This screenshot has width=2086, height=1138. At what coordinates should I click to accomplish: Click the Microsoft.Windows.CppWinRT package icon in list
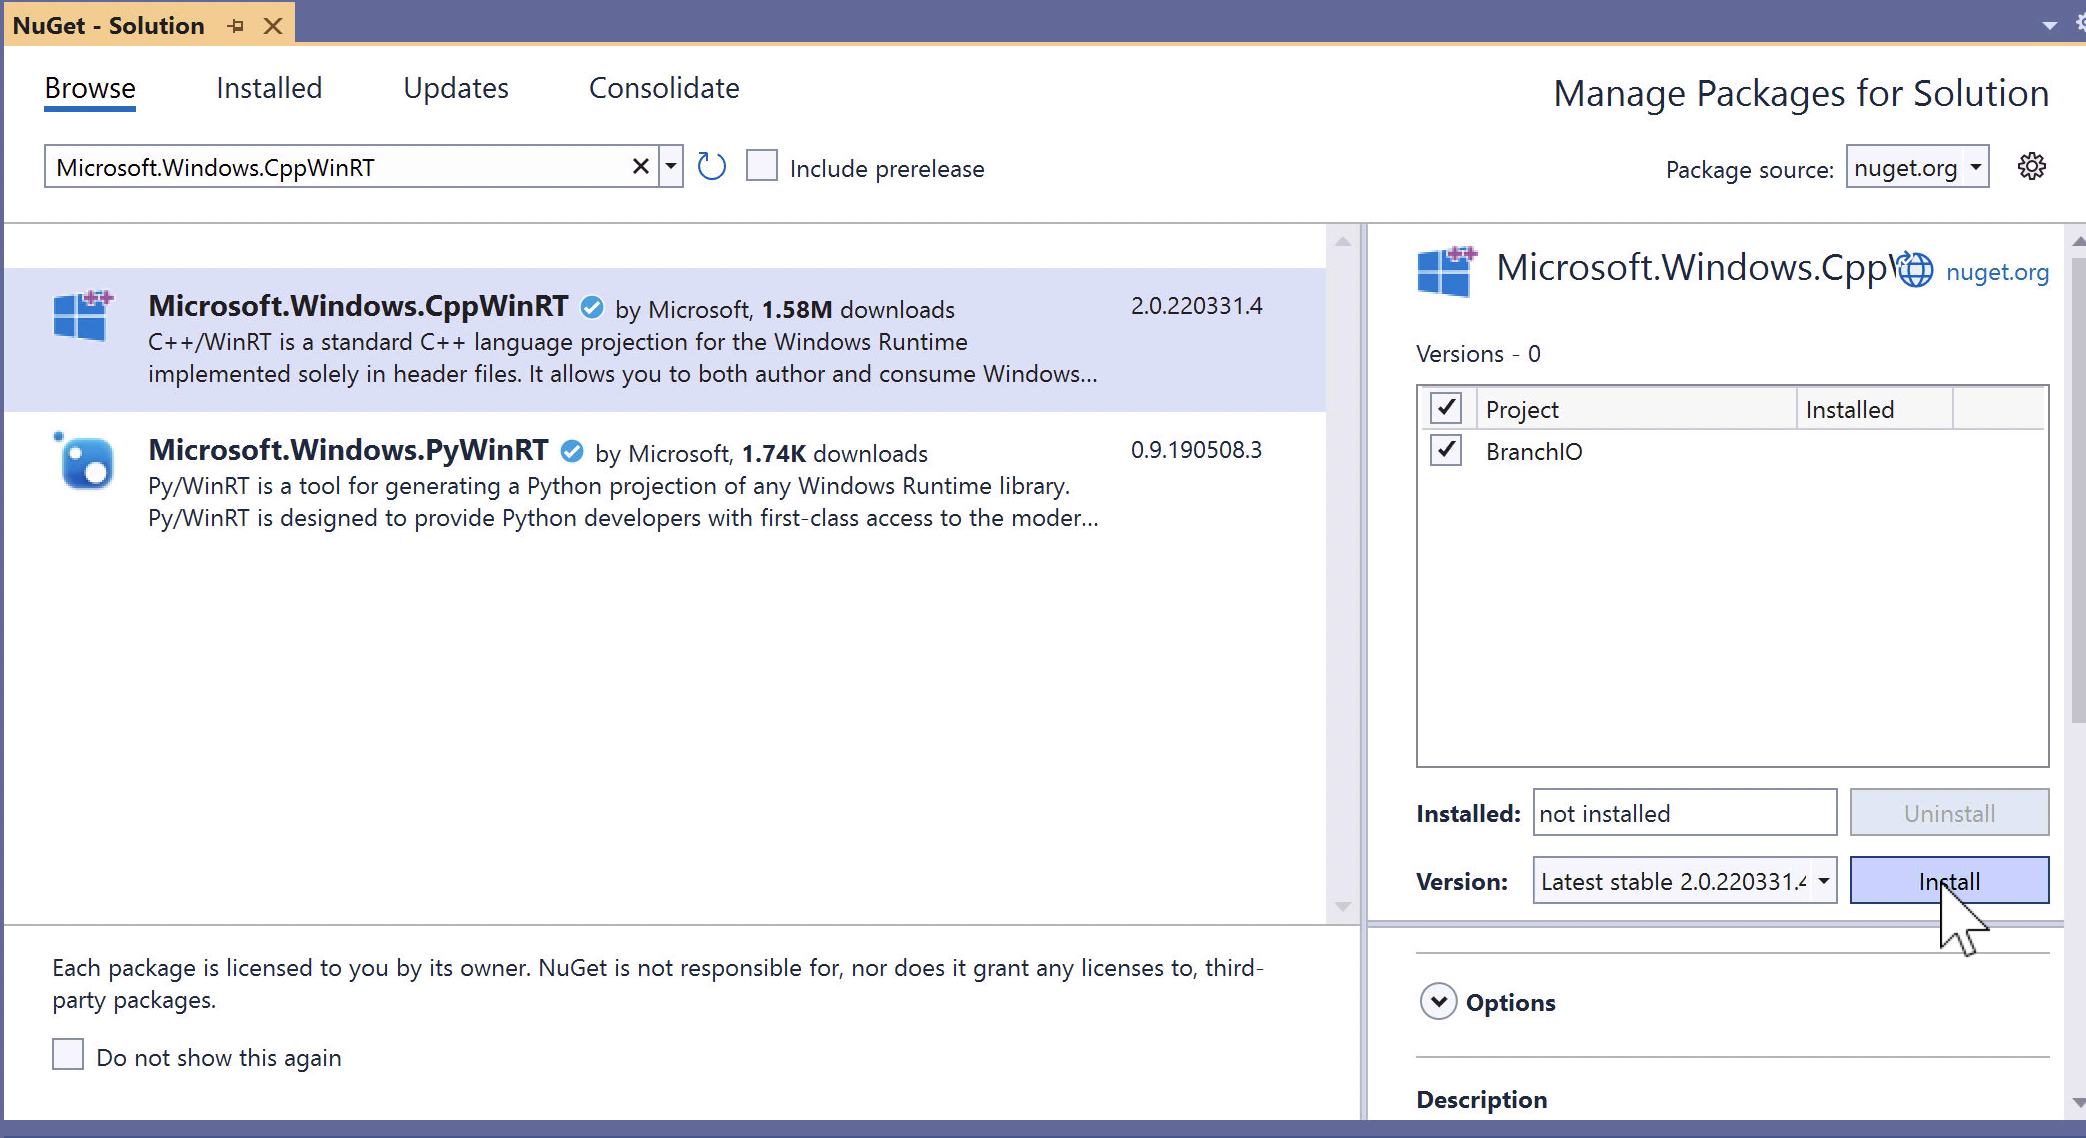coord(83,316)
